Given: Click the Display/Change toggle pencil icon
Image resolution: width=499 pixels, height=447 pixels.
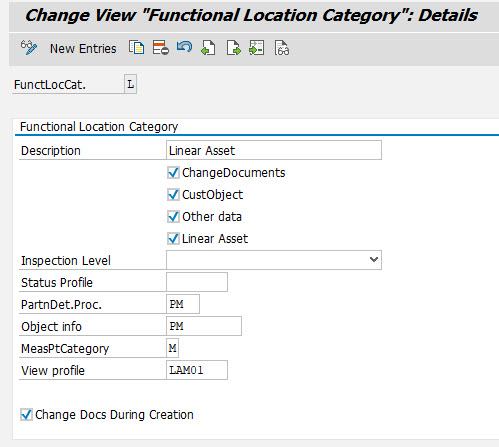Looking at the screenshot, I should pos(29,48).
